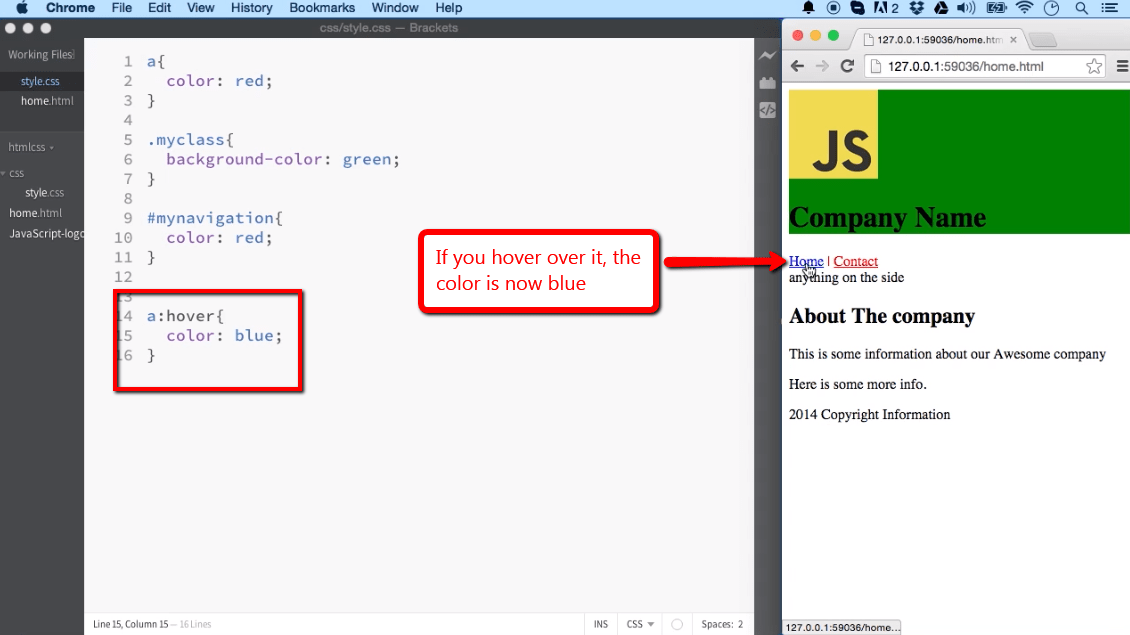Open Spotlight search magnifier
The width and height of the screenshot is (1130, 635).
1081,8
